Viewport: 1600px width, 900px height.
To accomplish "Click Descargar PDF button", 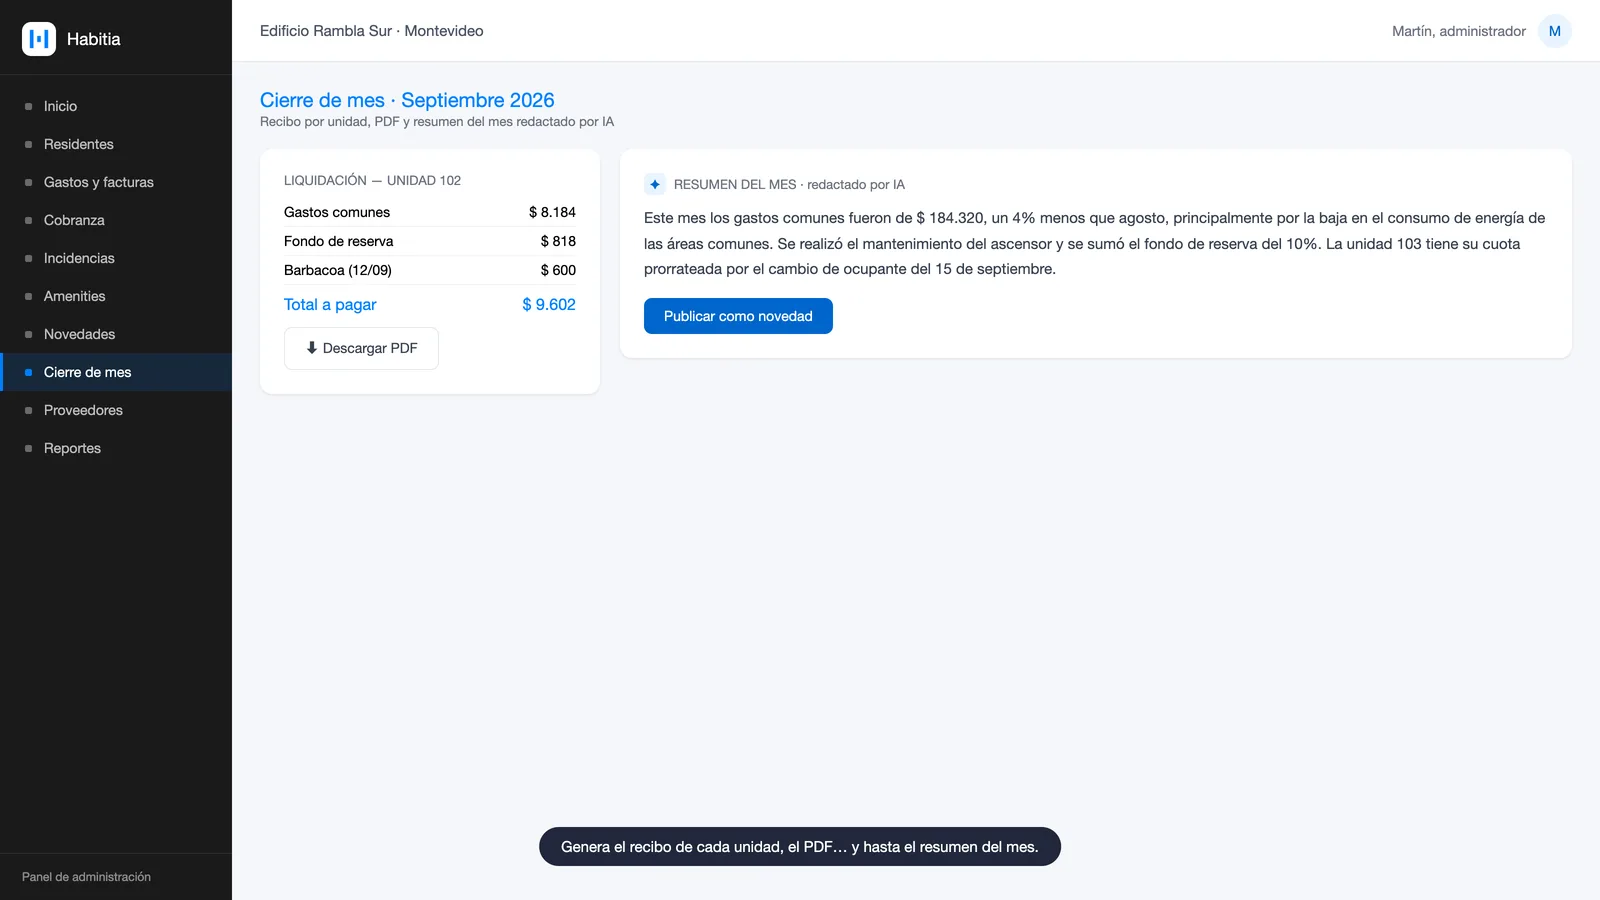I will [361, 348].
